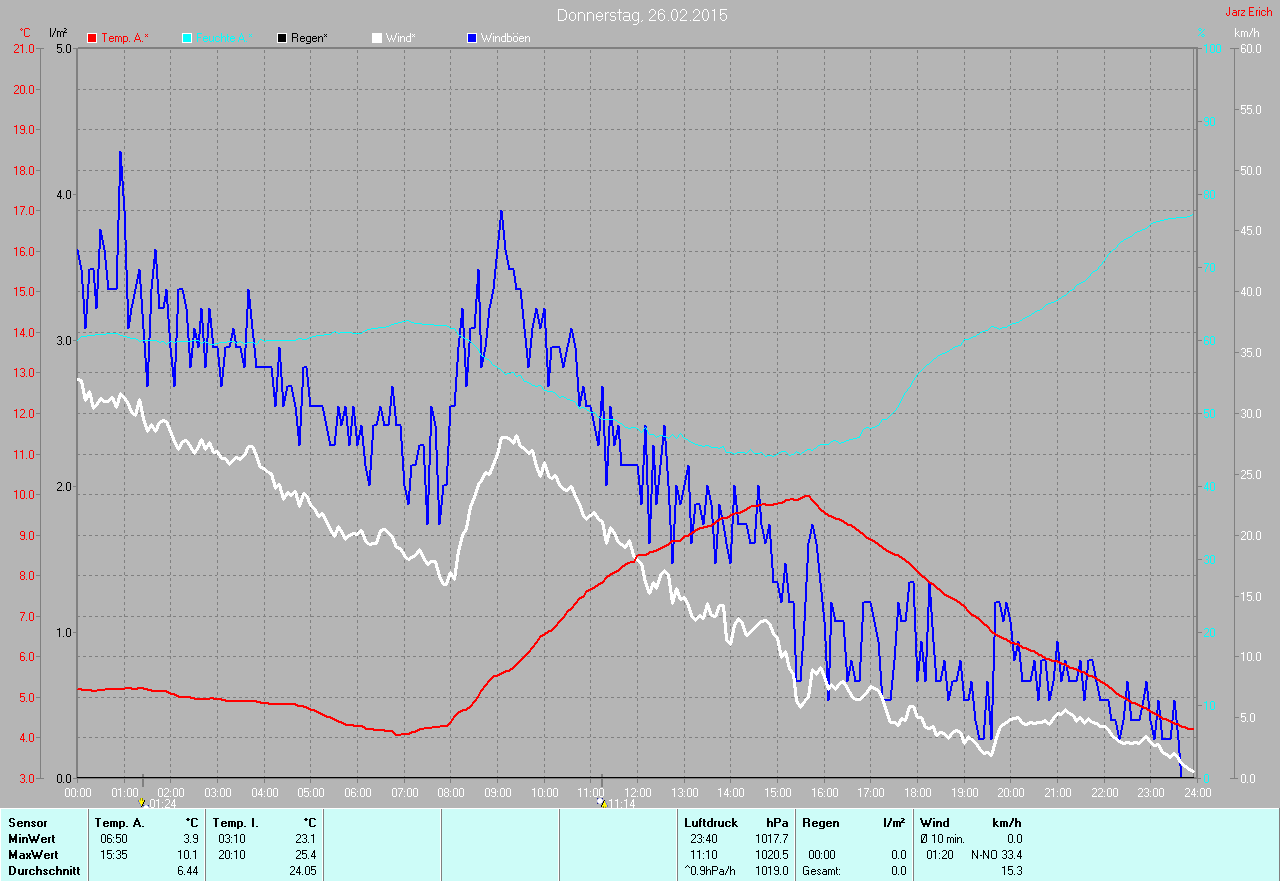
Task: Click the Temp. A. column header
Action: pos(119,823)
